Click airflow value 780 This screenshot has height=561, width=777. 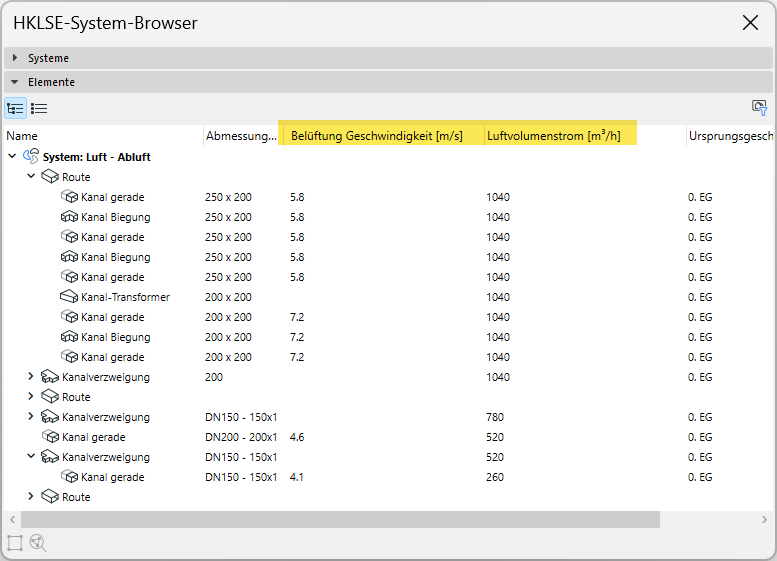pos(495,417)
